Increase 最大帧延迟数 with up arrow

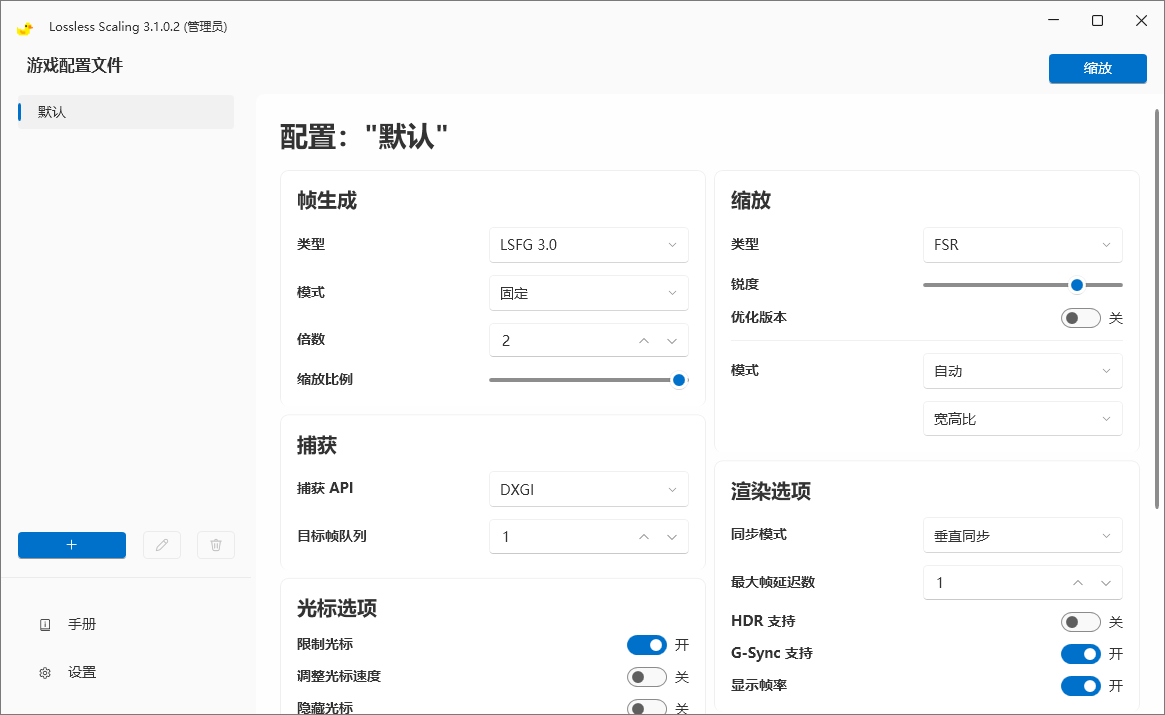tap(1078, 583)
